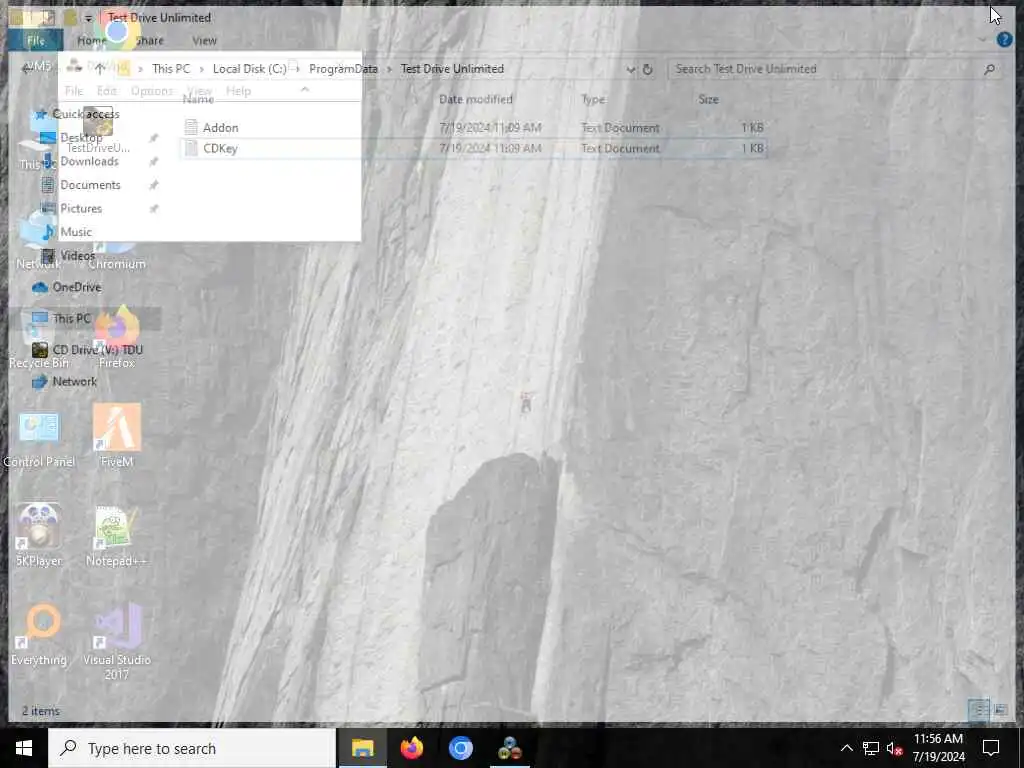
Task: Select the FiveM desktop shortcut
Action: pos(117,435)
